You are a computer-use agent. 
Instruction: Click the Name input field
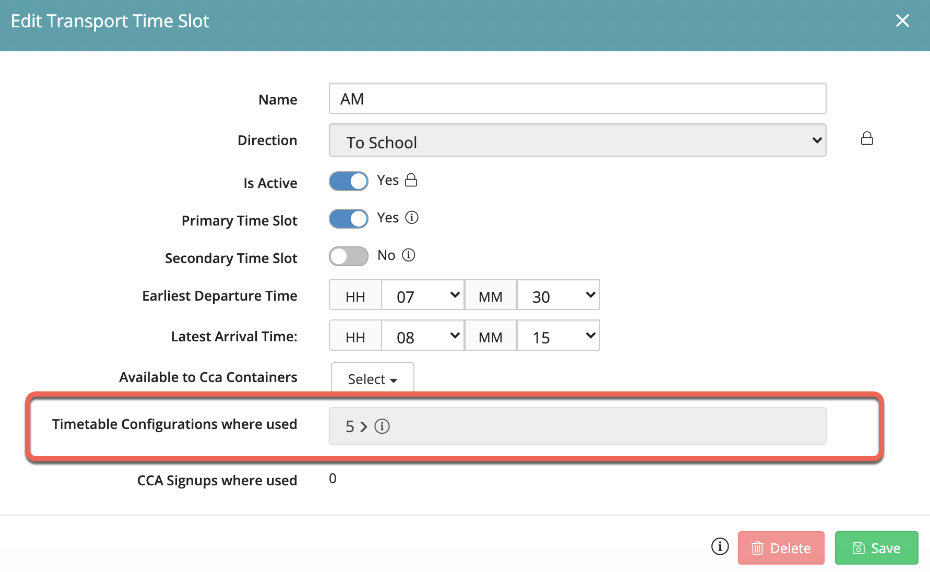click(x=577, y=99)
